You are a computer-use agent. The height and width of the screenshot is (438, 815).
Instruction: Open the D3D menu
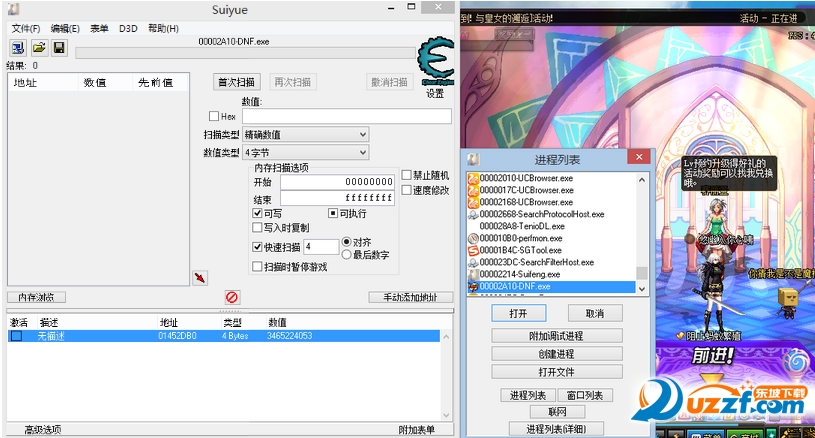point(128,29)
